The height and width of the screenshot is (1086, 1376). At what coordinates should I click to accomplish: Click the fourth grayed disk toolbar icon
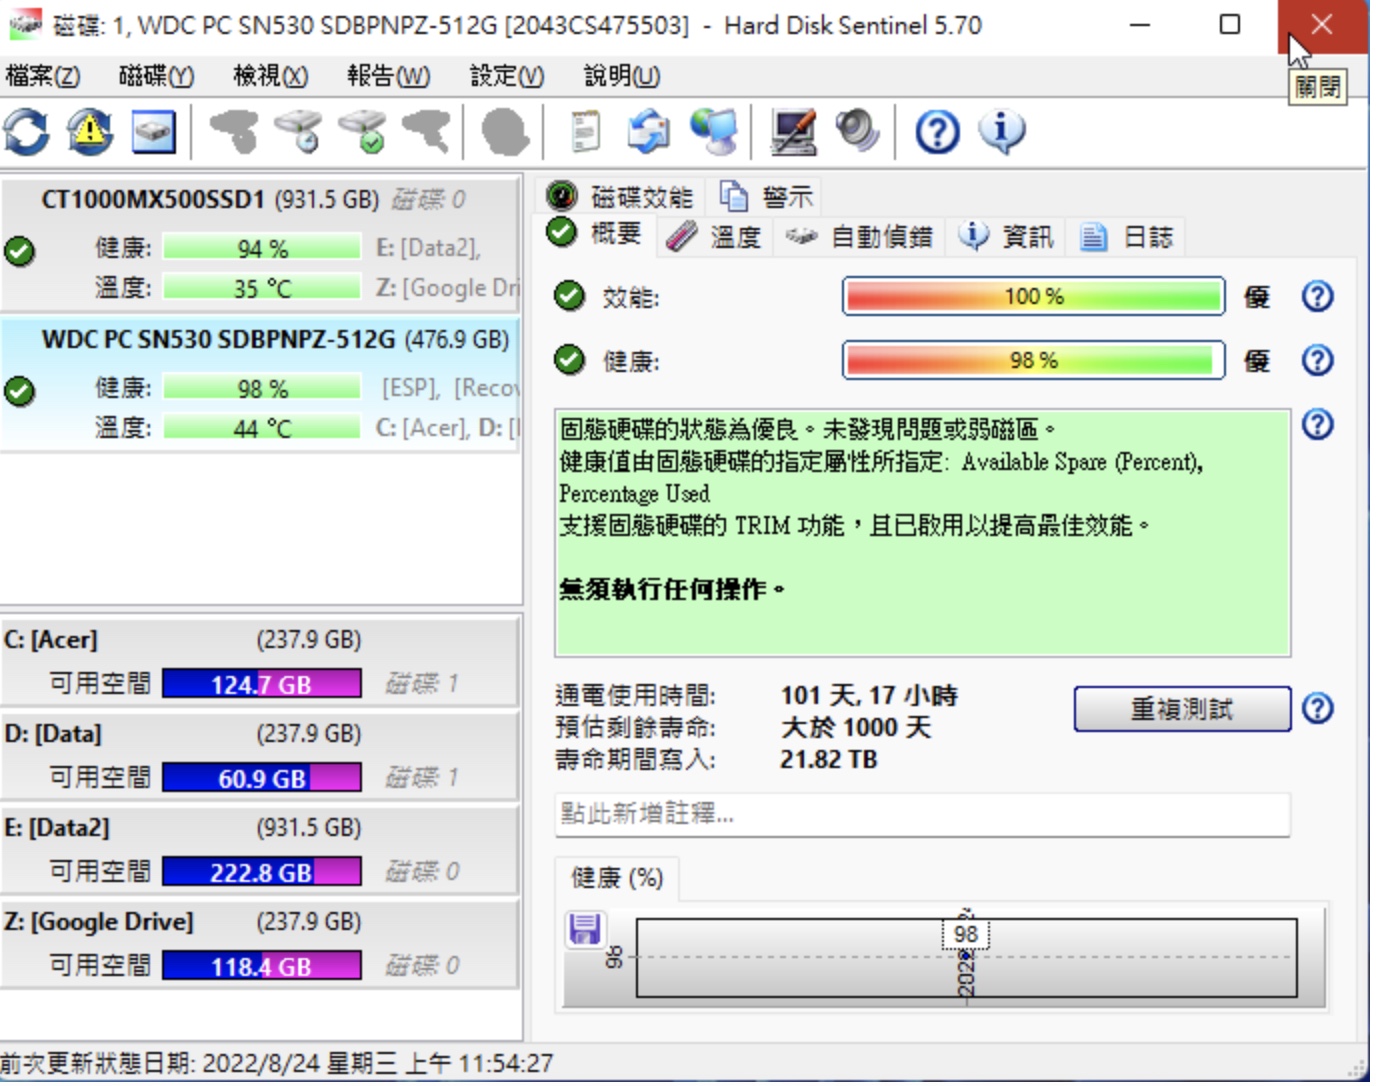click(426, 131)
